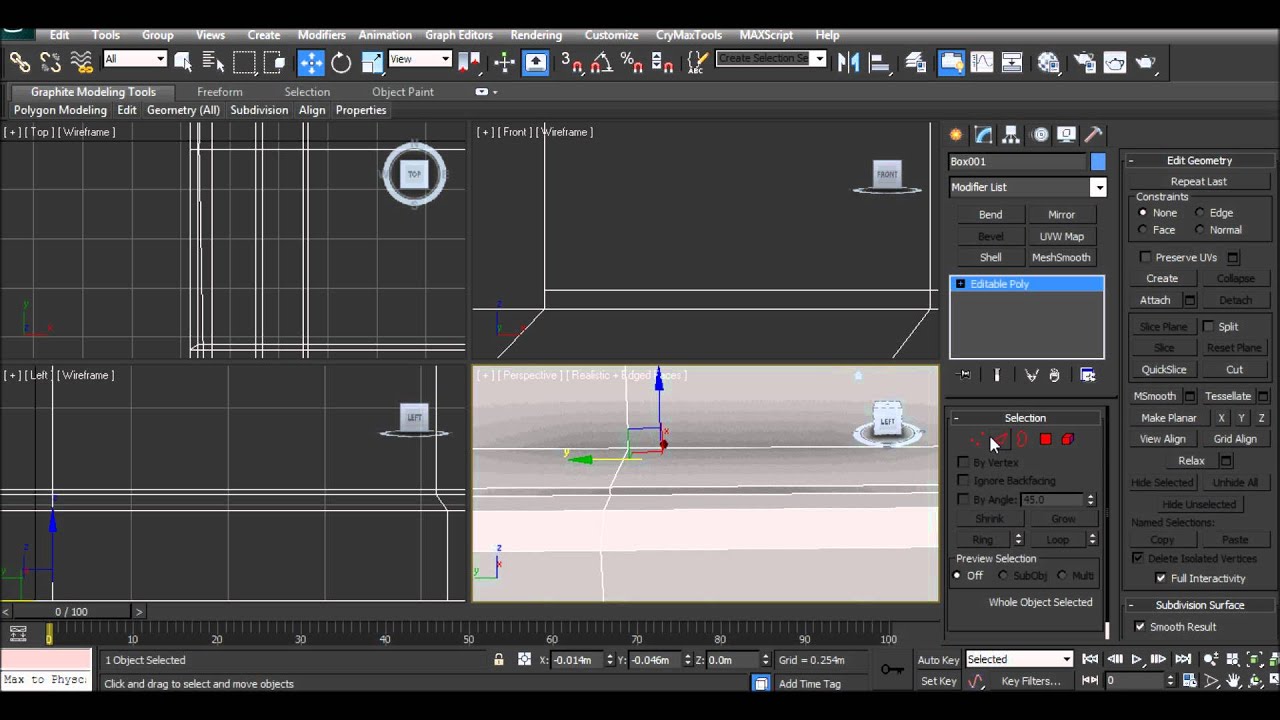The width and height of the screenshot is (1280, 720).
Task: Open the selection filter All dropdown
Action: pyautogui.click(x=134, y=60)
